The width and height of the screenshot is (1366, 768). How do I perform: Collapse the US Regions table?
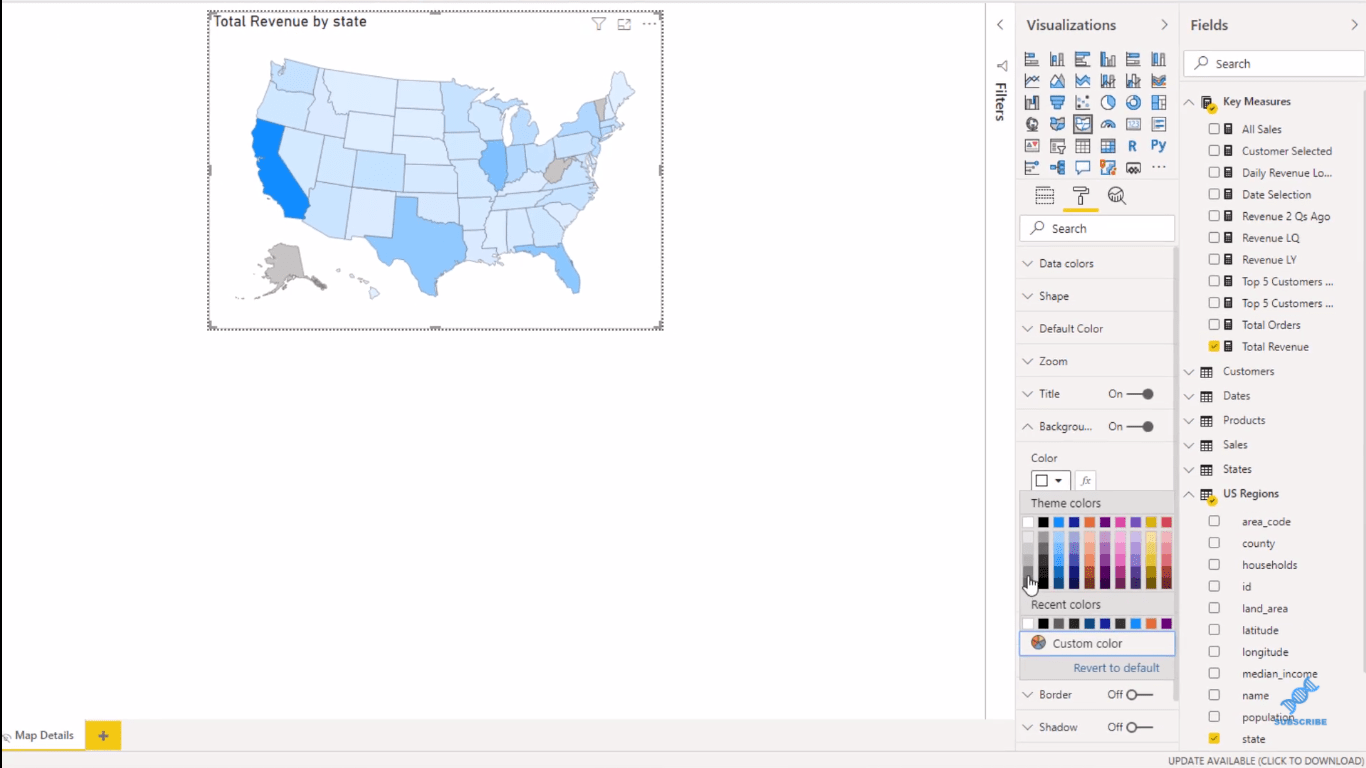coord(1189,494)
